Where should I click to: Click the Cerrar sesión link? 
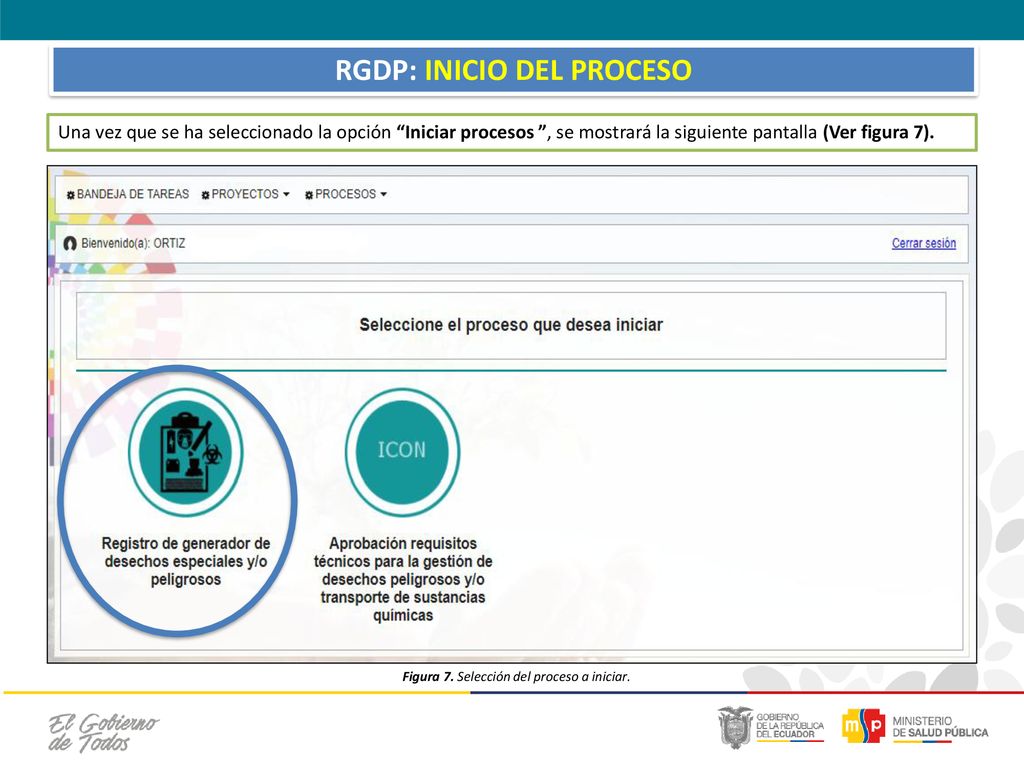tap(923, 243)
